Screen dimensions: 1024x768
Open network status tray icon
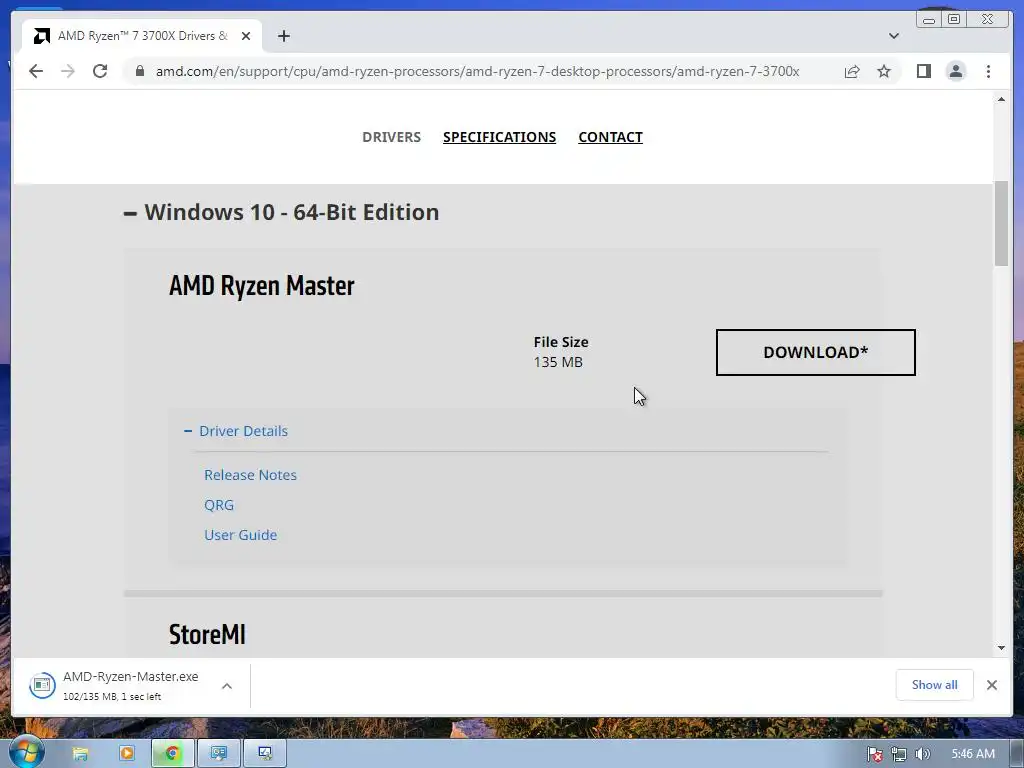899,754
